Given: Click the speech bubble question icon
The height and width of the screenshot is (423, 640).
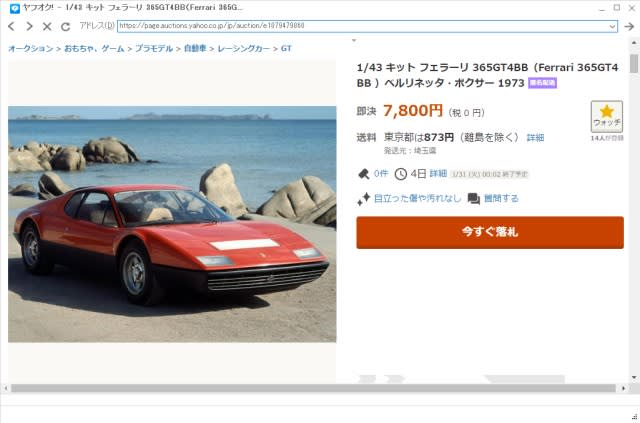Looking at the screenshot, I should tap(473, 199).
